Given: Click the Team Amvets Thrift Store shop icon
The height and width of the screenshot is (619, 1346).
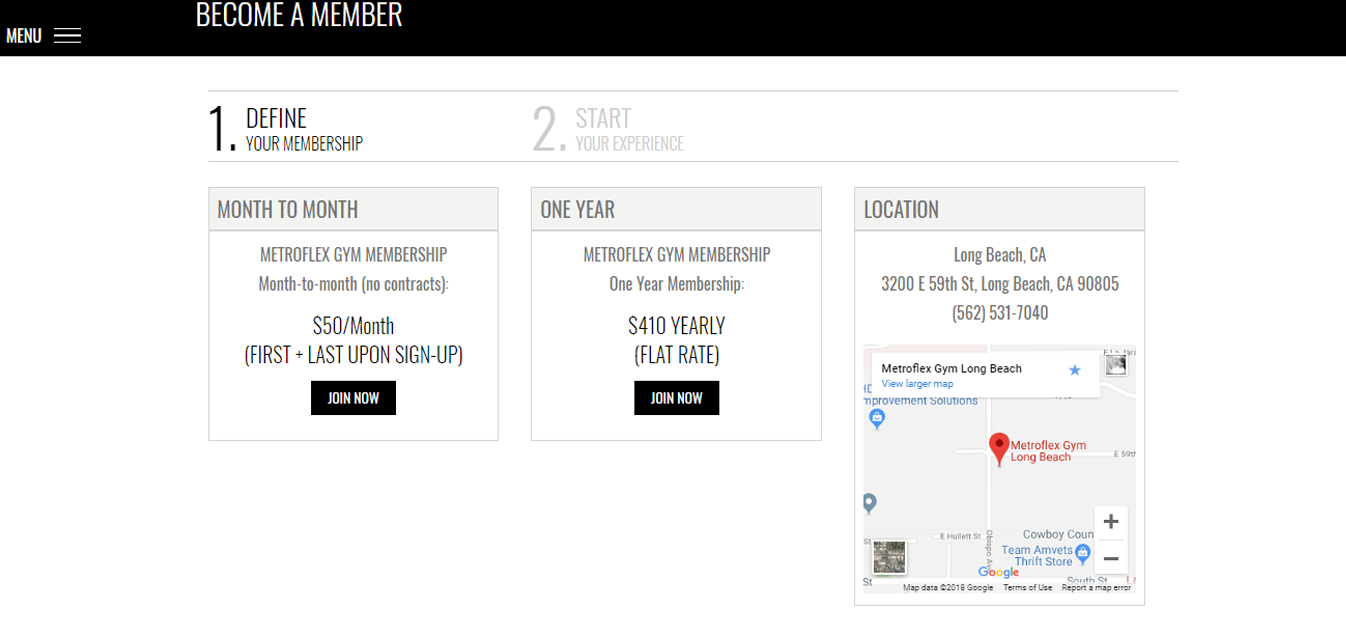Looking at the screenshot, I should point(1082,551).
